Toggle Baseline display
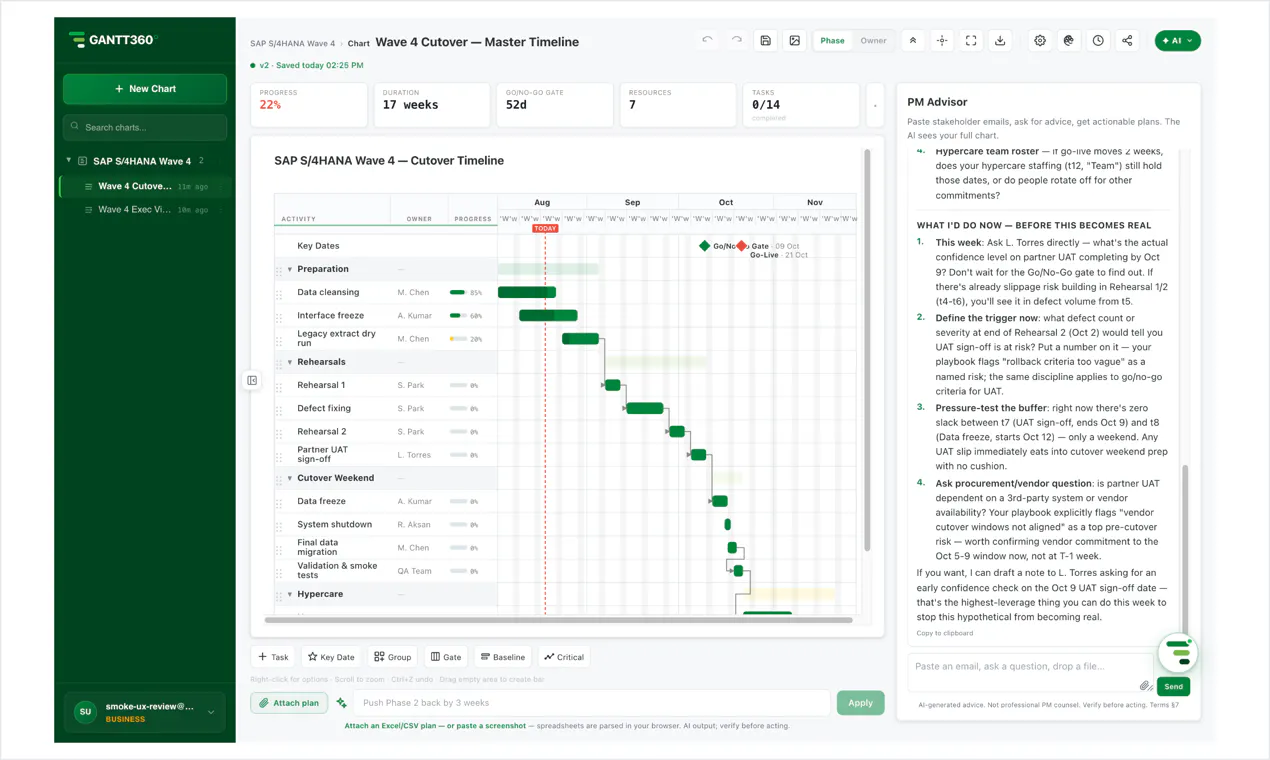The image size is (1270, 760). (503, 657)
